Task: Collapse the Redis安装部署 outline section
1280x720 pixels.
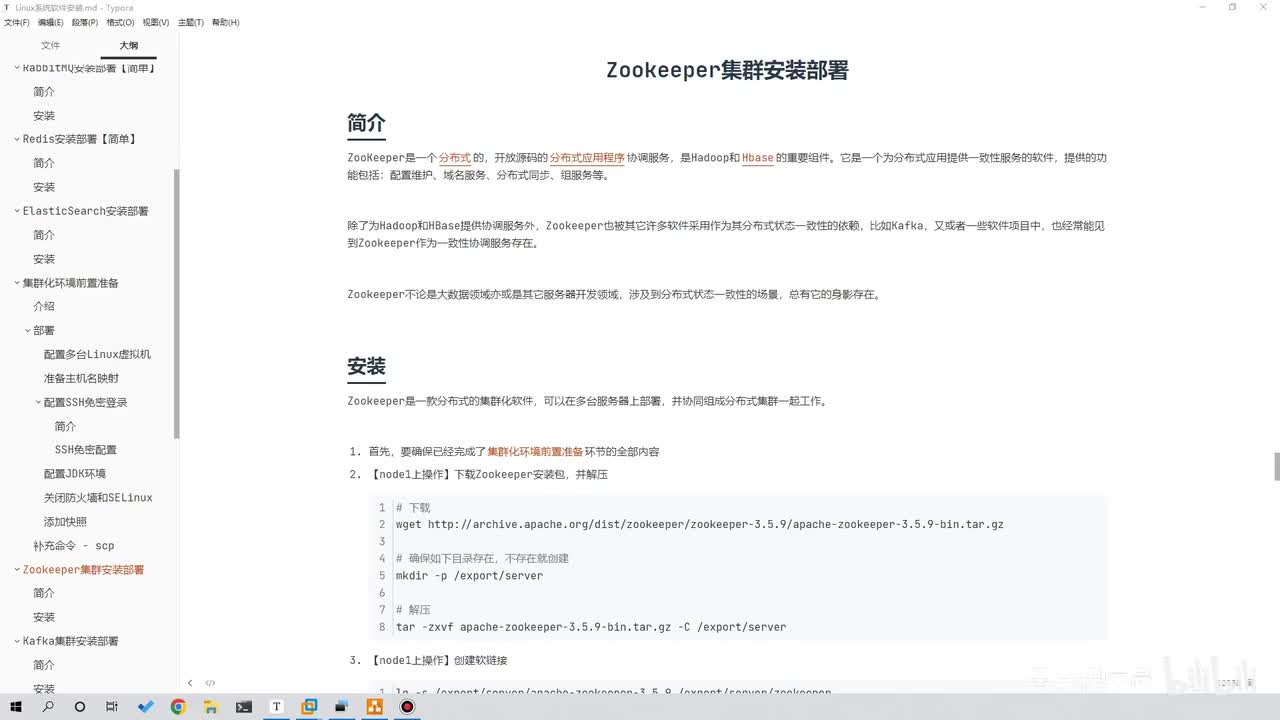Action: point(16,139)
